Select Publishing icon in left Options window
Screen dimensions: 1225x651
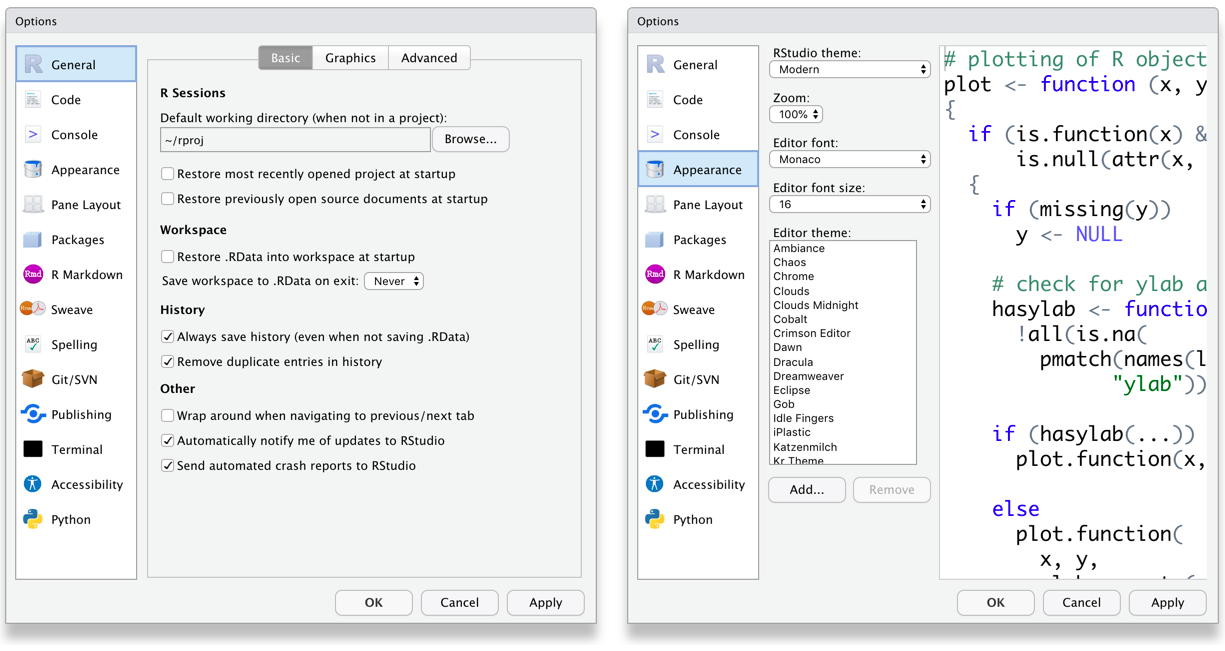[x=33, y=414]
